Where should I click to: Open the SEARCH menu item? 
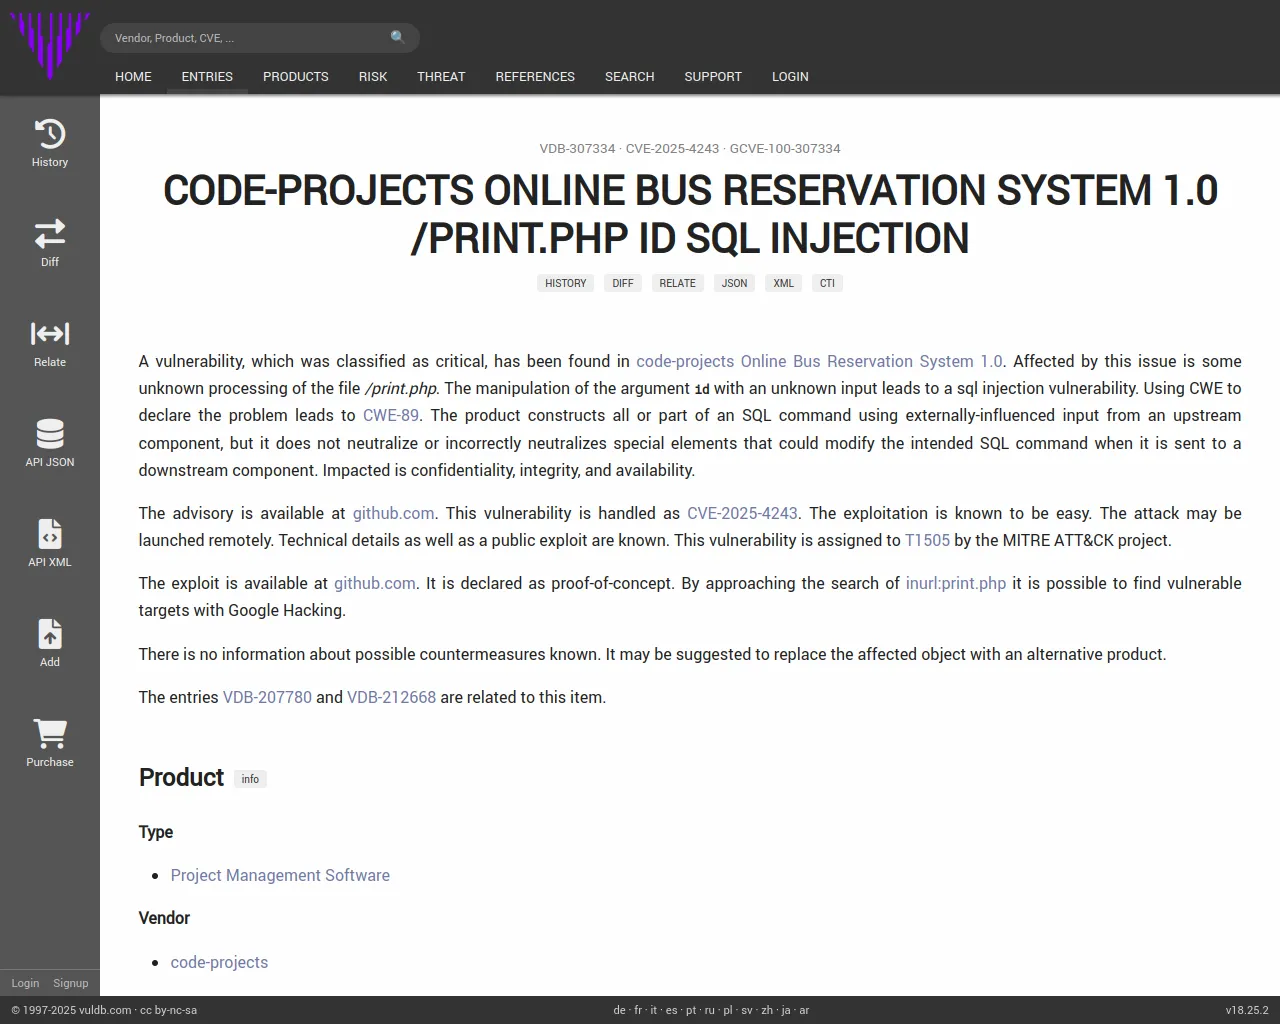(x=630, y=77)
